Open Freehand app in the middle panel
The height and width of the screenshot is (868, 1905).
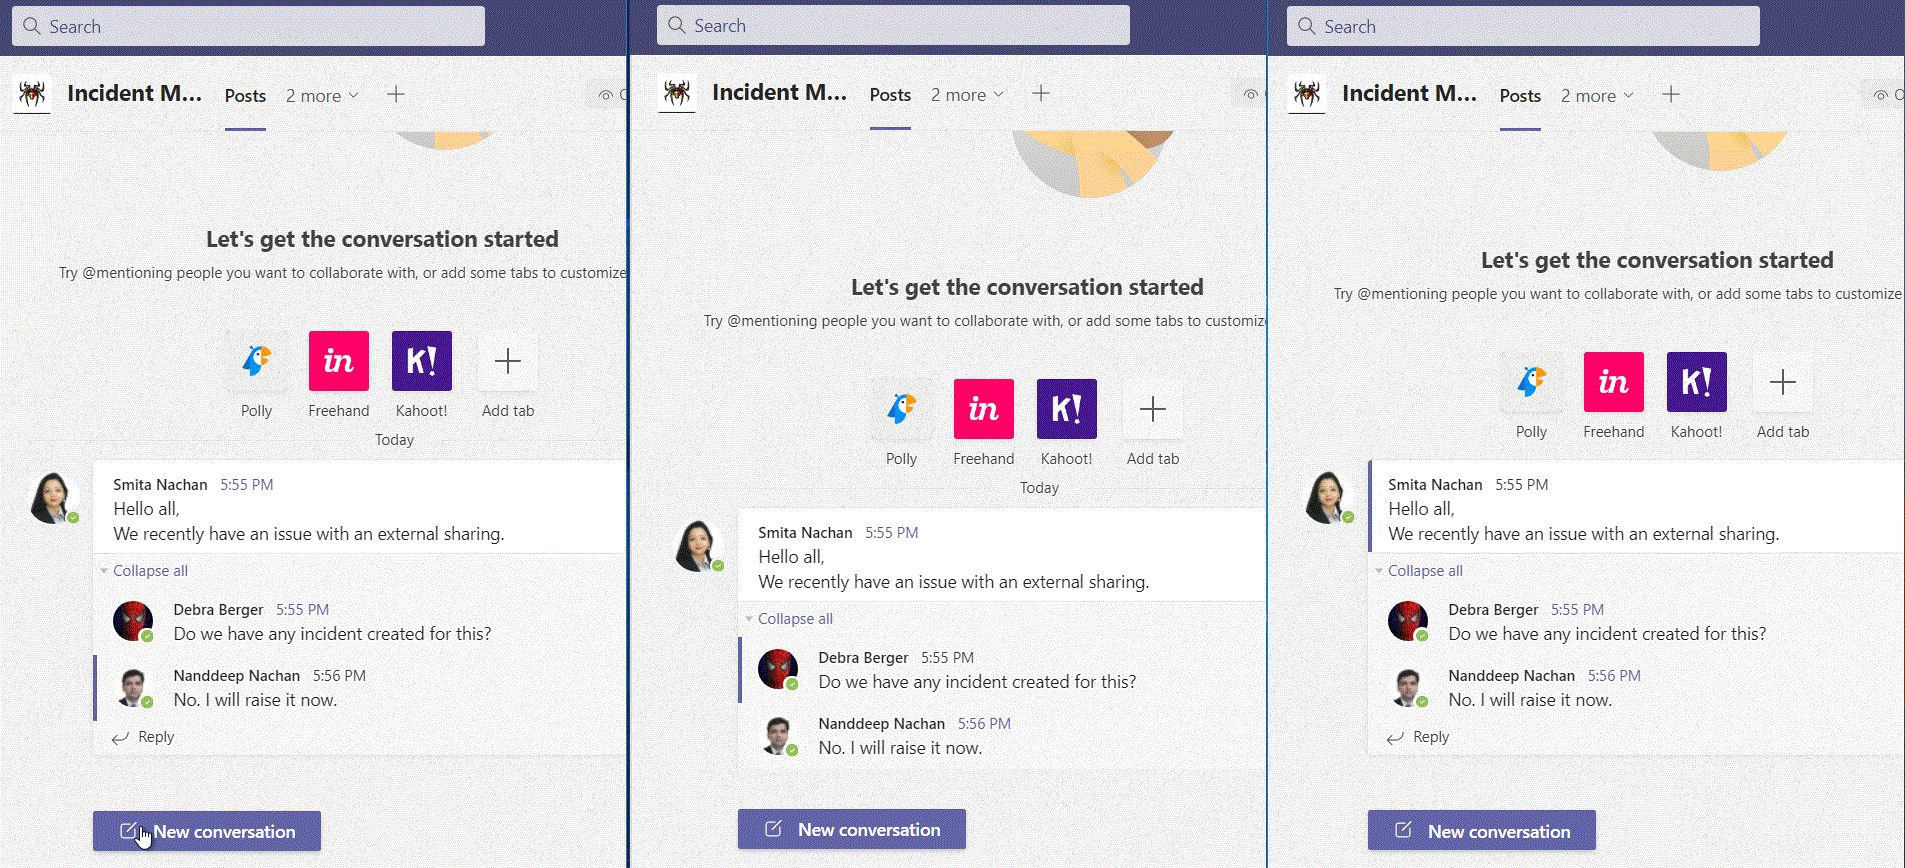coord(983,410)
